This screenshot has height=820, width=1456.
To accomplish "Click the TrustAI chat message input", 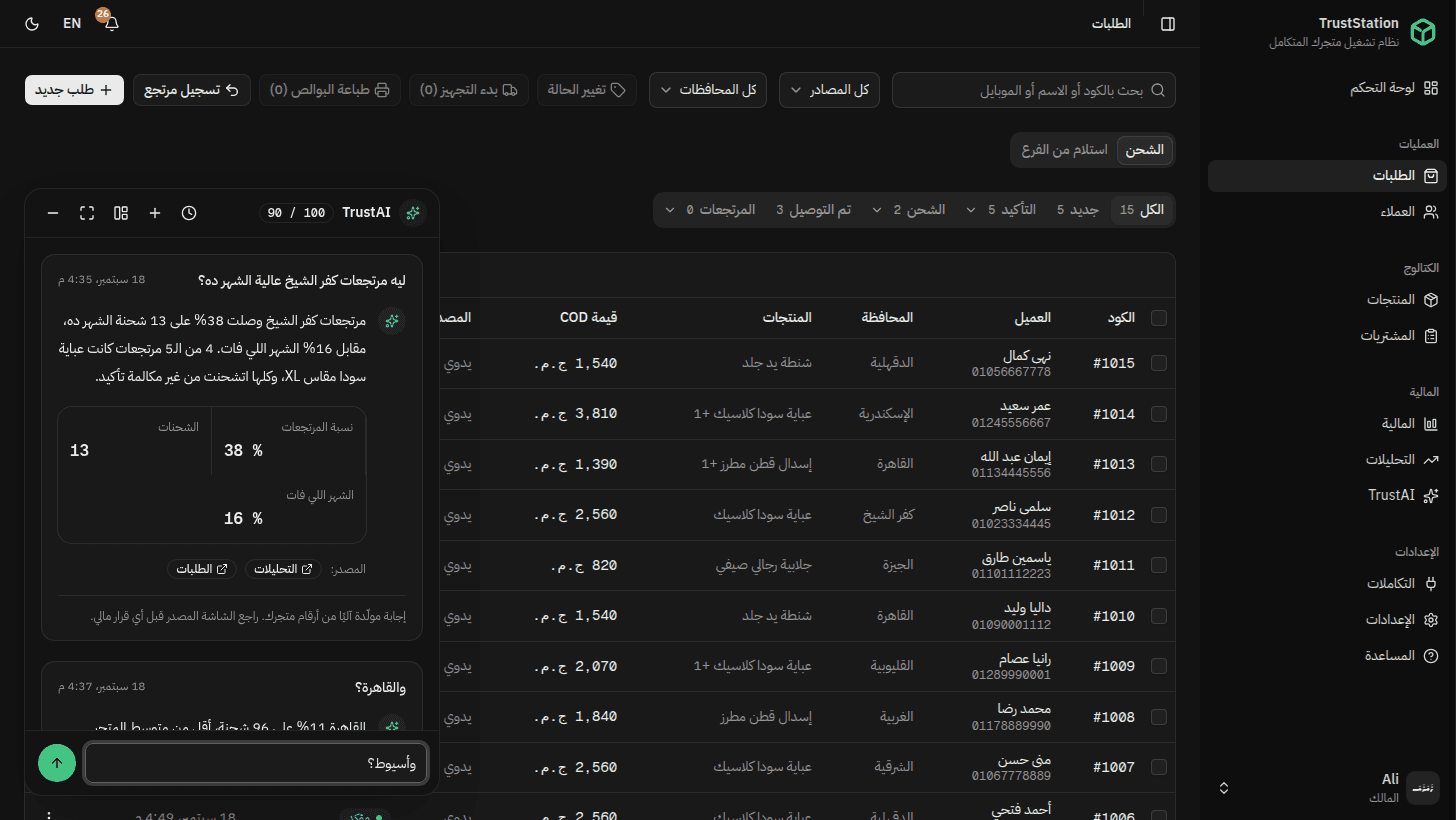I will 255,764.
